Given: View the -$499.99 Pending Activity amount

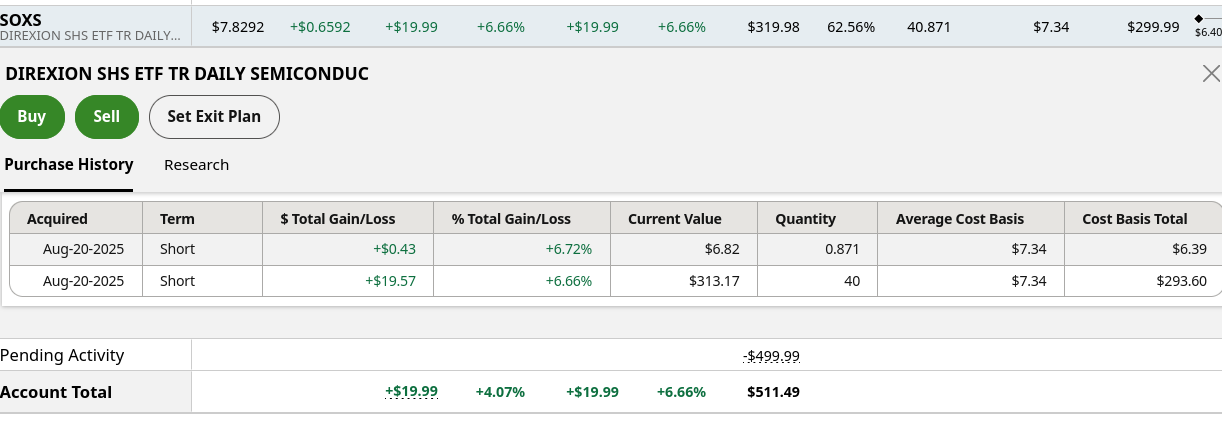Looking at the screenshot, I should click(771, 356).
